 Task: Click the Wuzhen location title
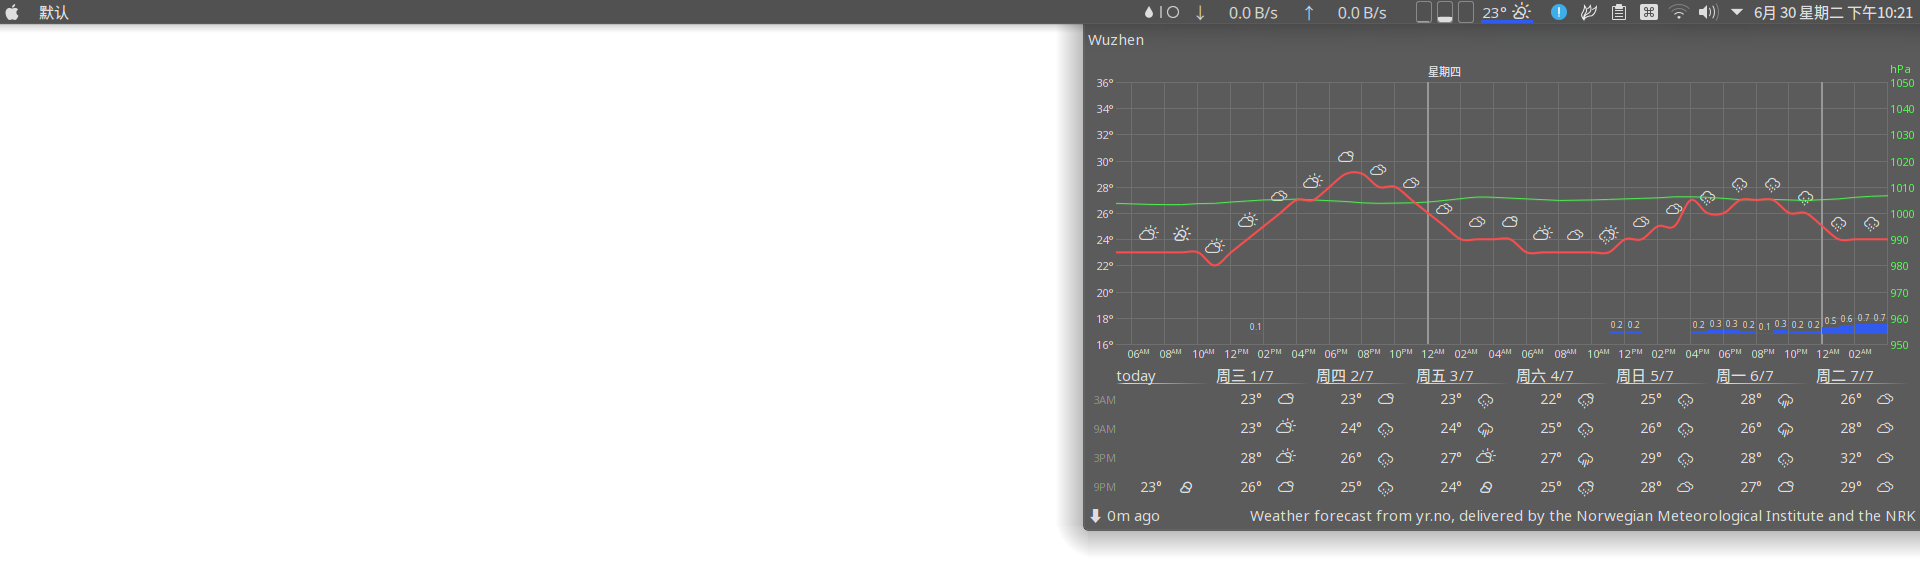pos(1116,40)
